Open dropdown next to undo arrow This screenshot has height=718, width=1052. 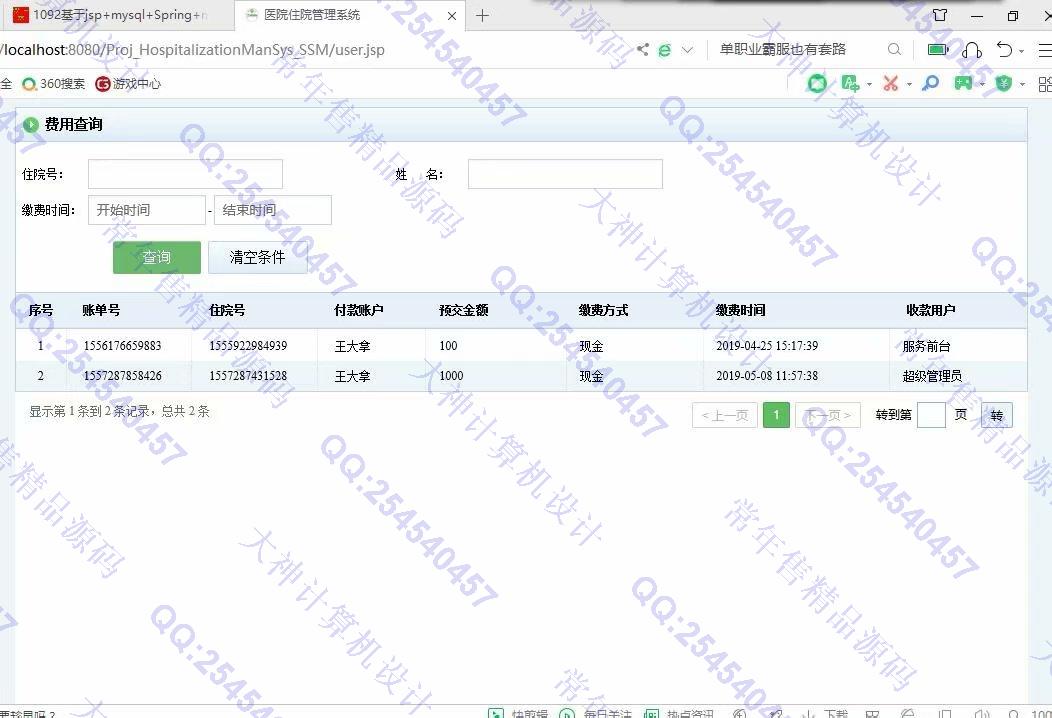click(1021, 51)
